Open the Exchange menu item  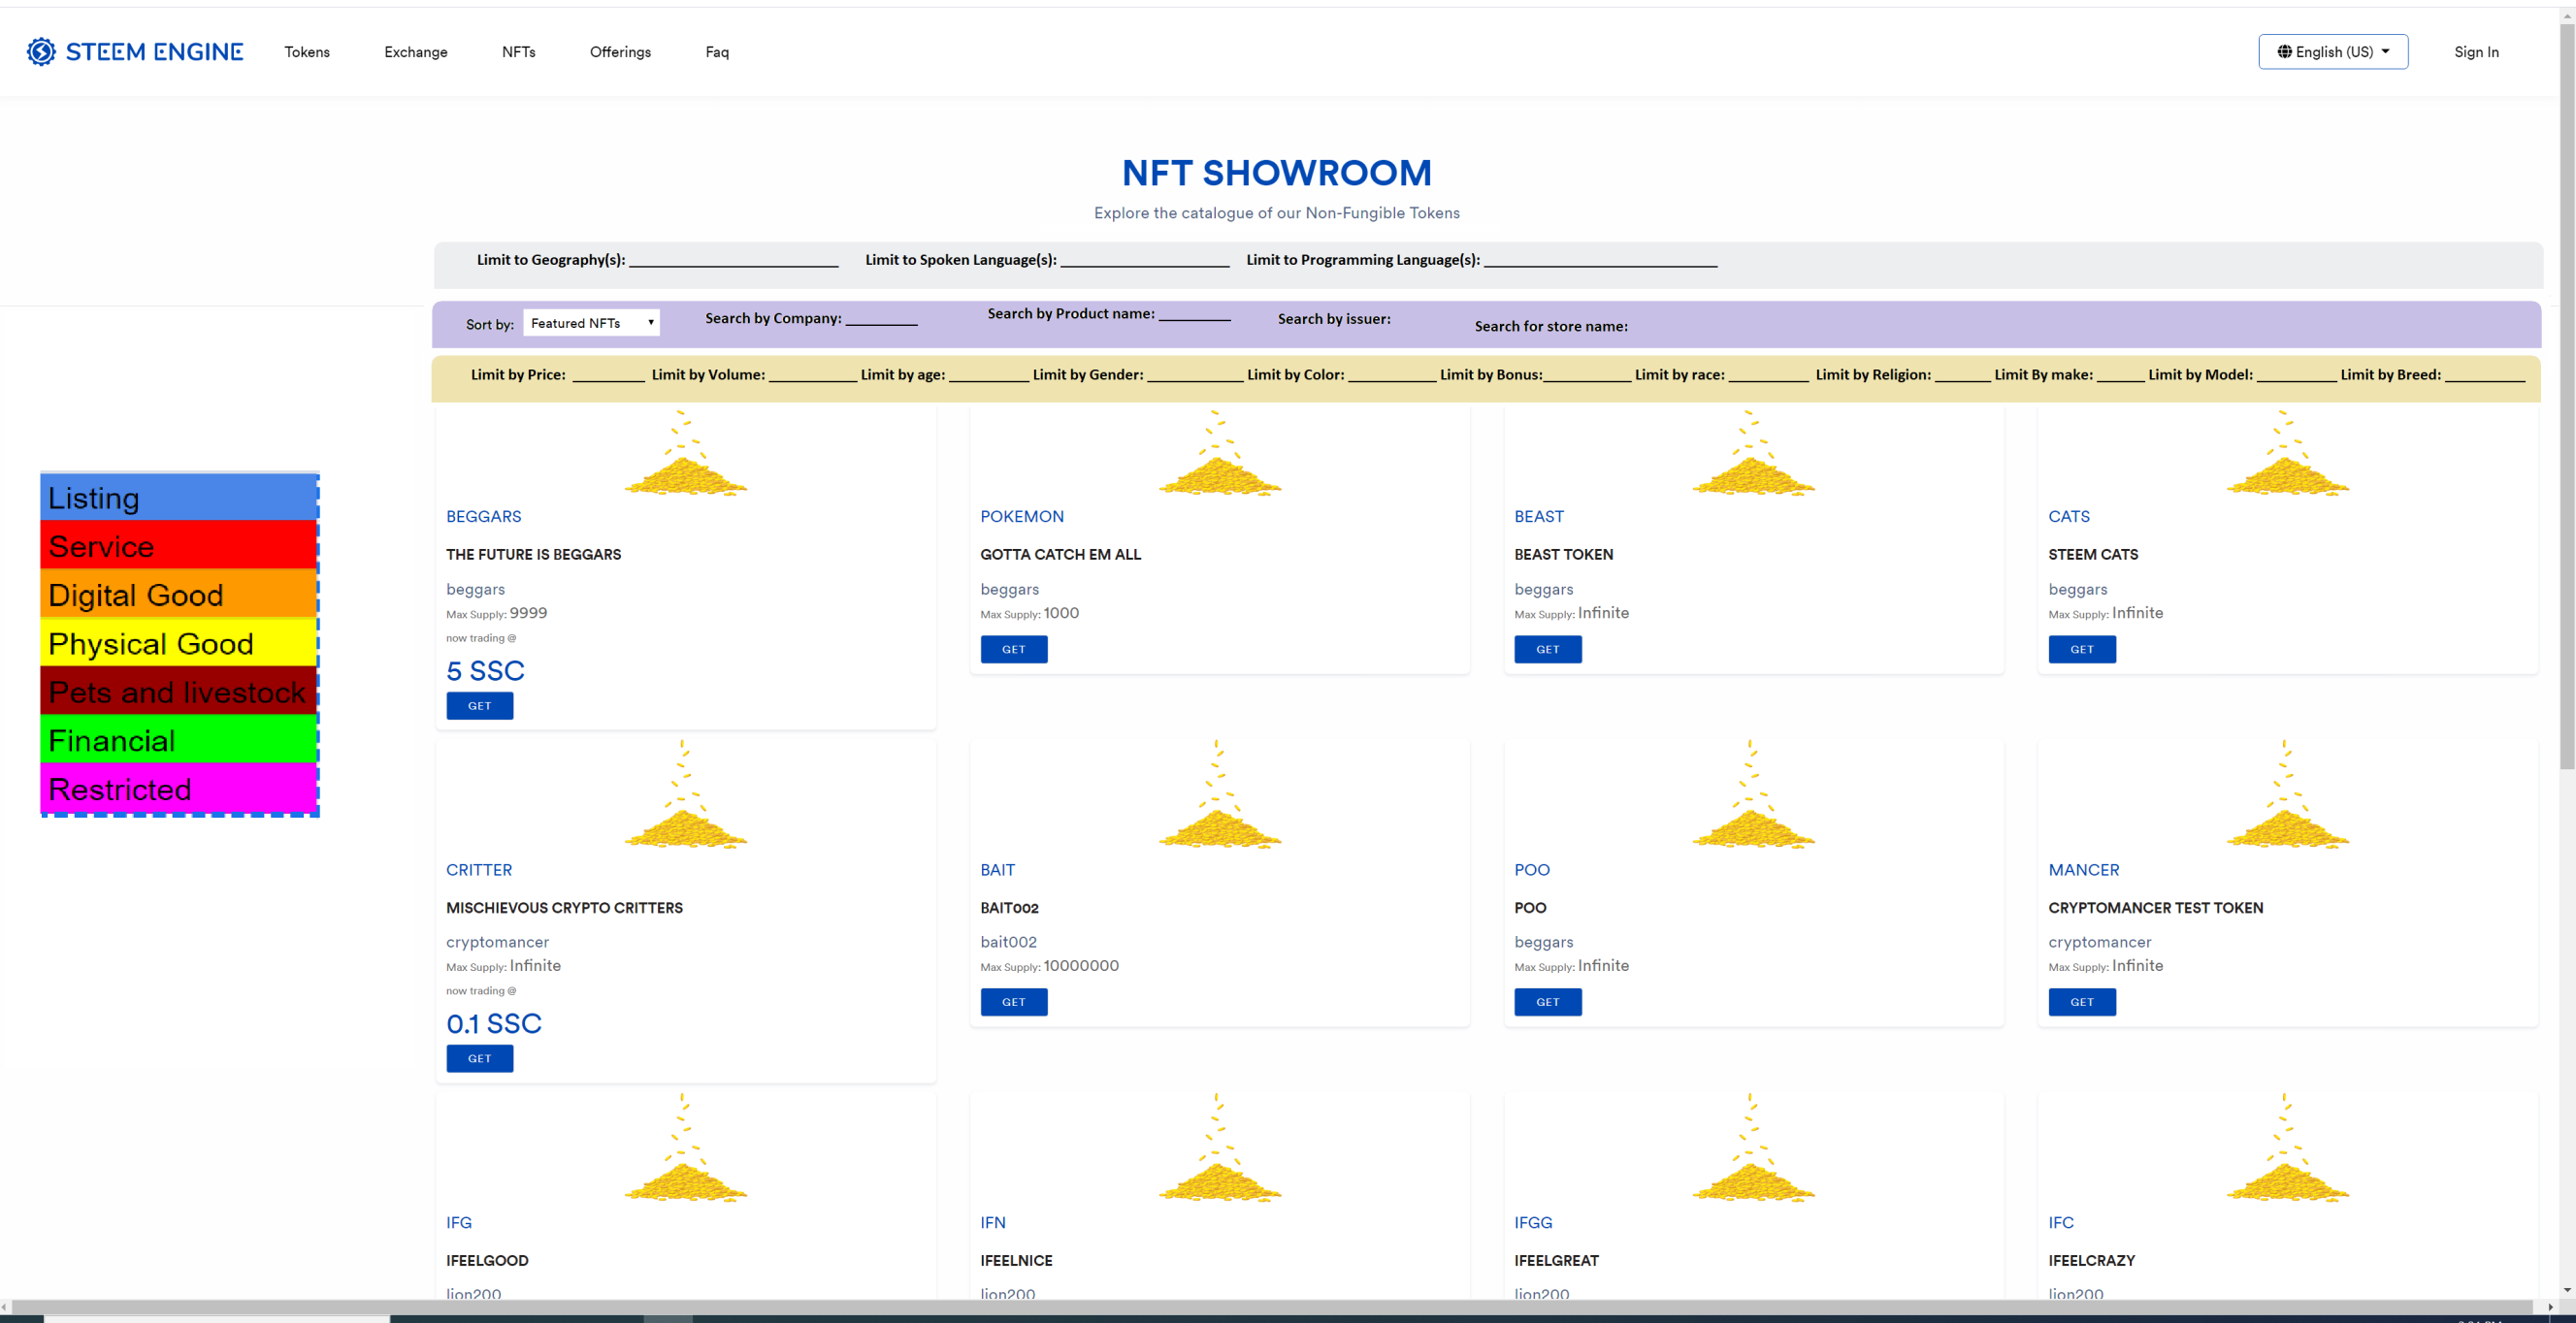tap(415, 52)
